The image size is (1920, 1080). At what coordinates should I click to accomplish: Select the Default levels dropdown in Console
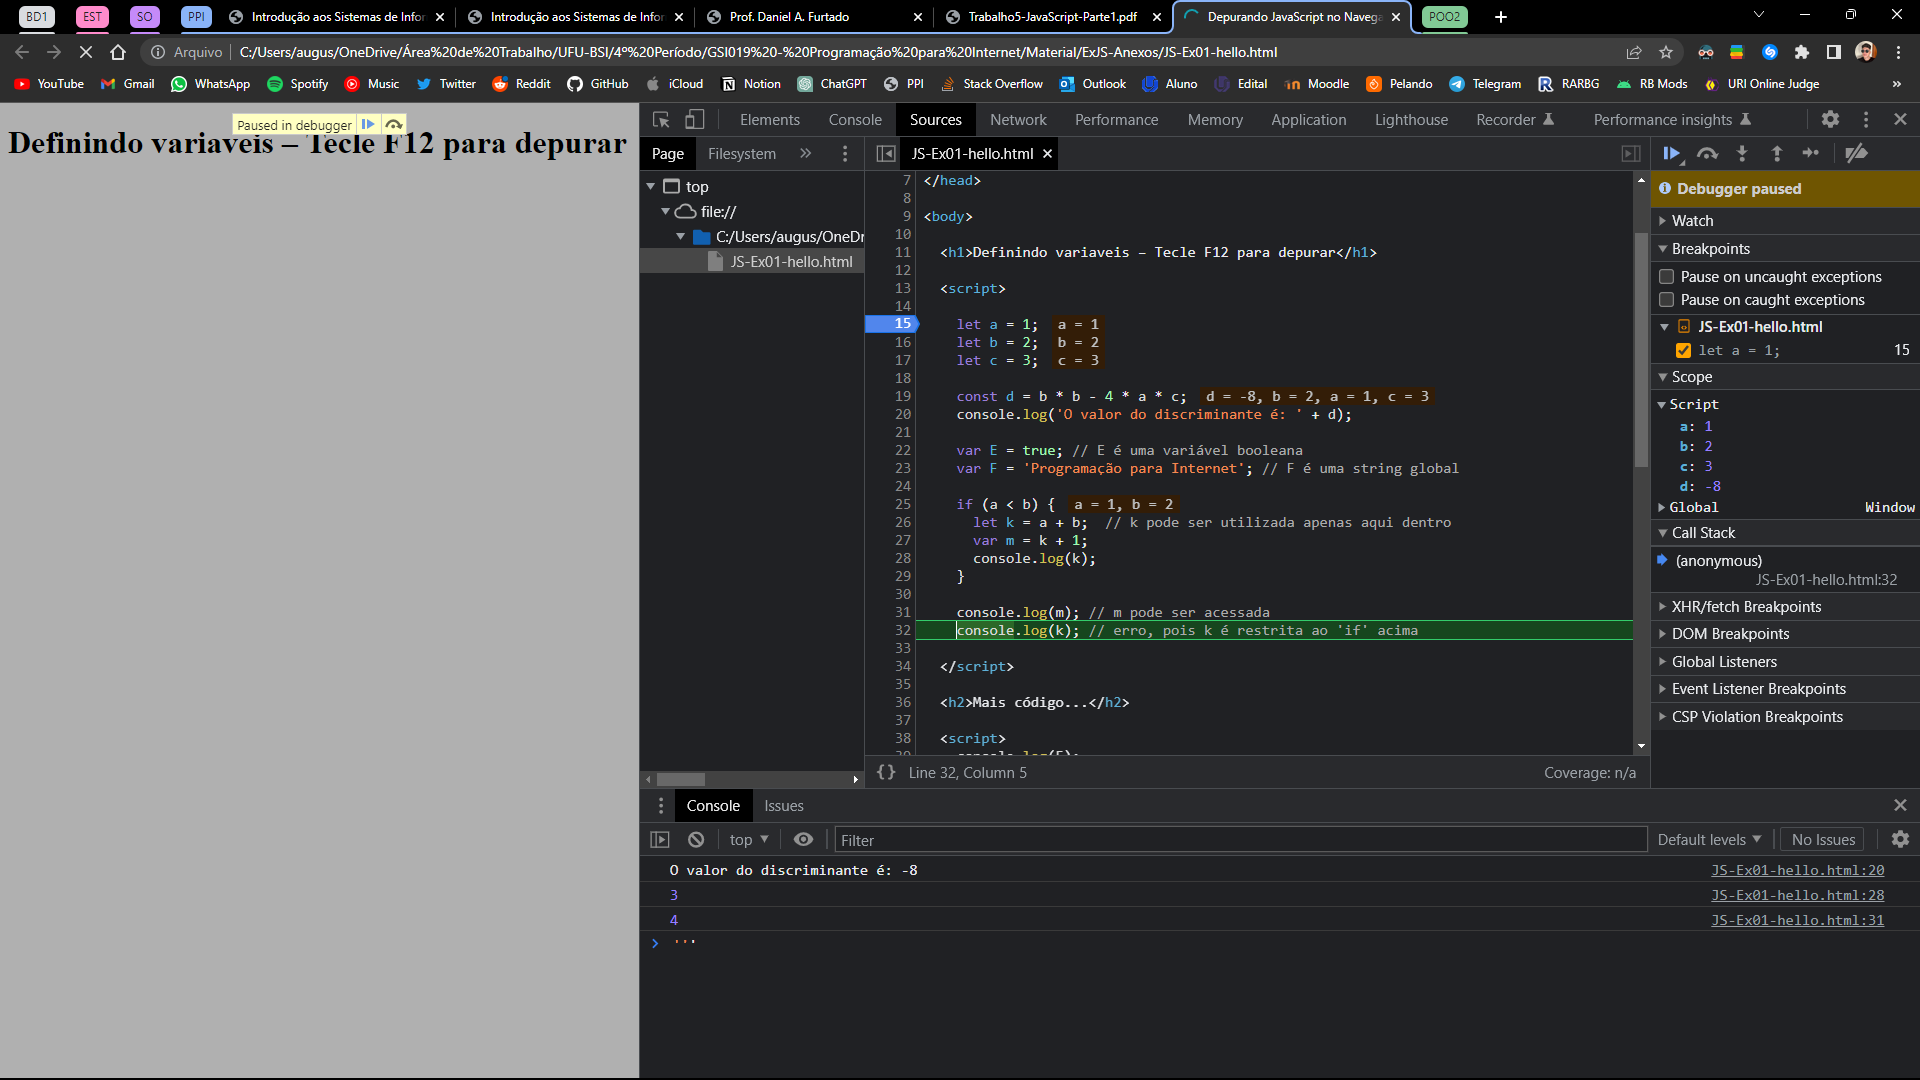(1709, 840)
